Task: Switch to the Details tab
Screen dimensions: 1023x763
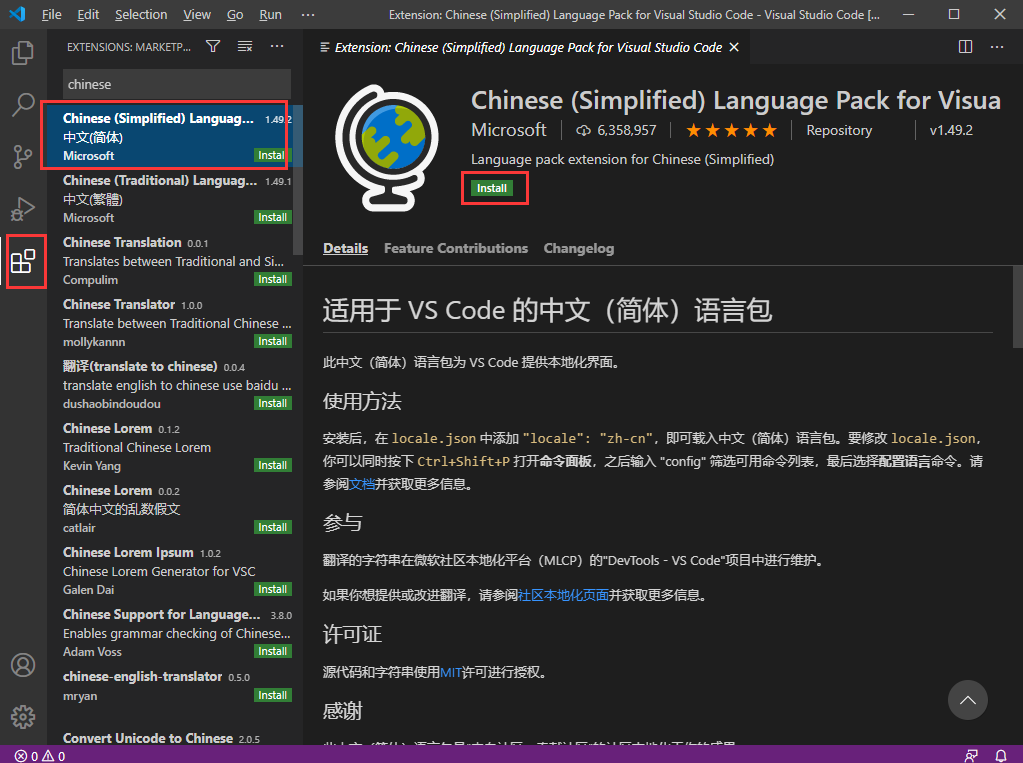Action: click(x=346, y=248)
